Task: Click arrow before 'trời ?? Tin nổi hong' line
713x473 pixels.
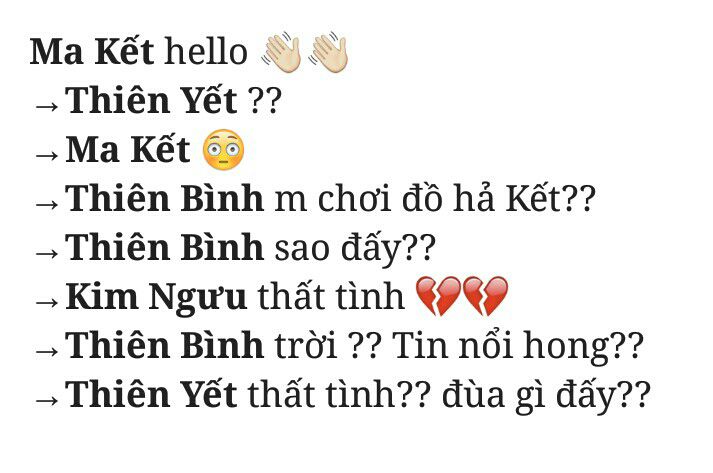Action: point(47,351)
